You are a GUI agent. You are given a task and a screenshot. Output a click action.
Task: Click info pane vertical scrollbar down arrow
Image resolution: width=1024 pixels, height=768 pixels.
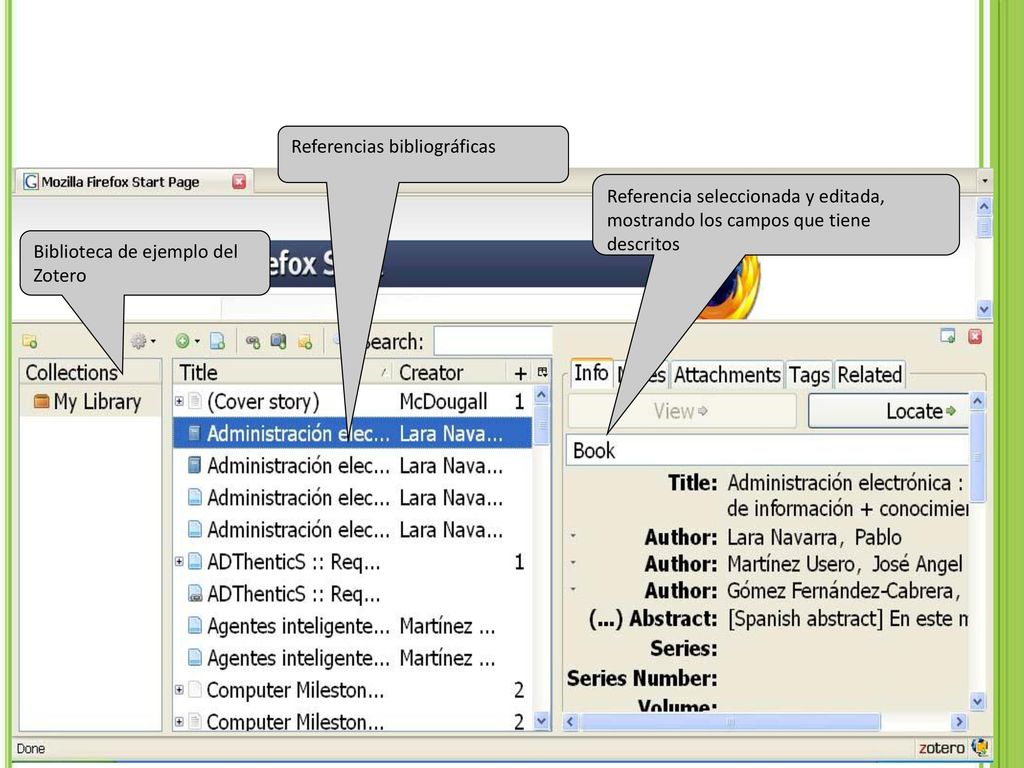[978, 702]
